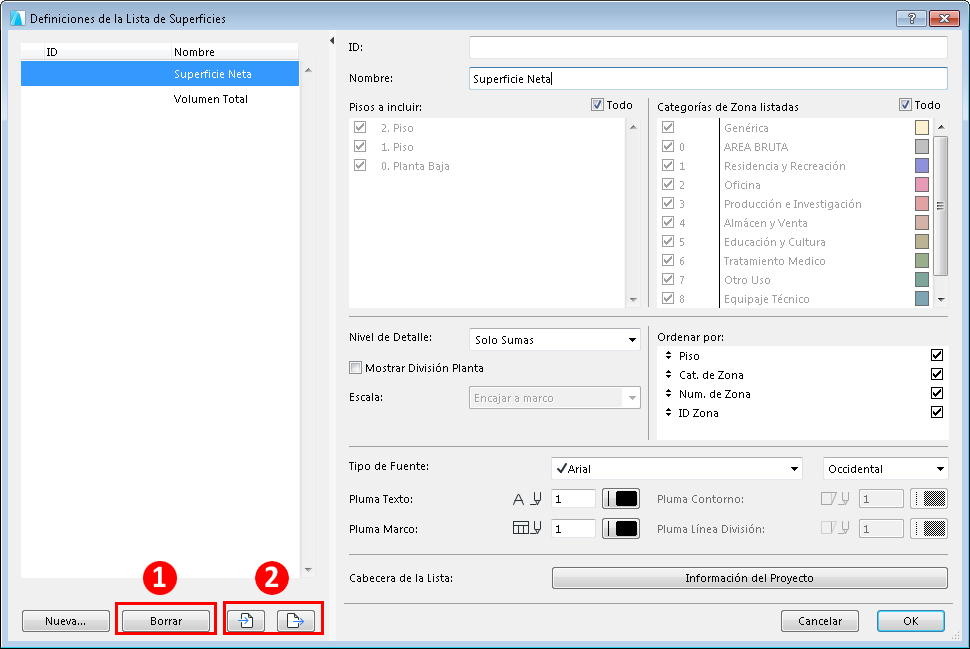Click the 1. Piso story row

(487, 147)
